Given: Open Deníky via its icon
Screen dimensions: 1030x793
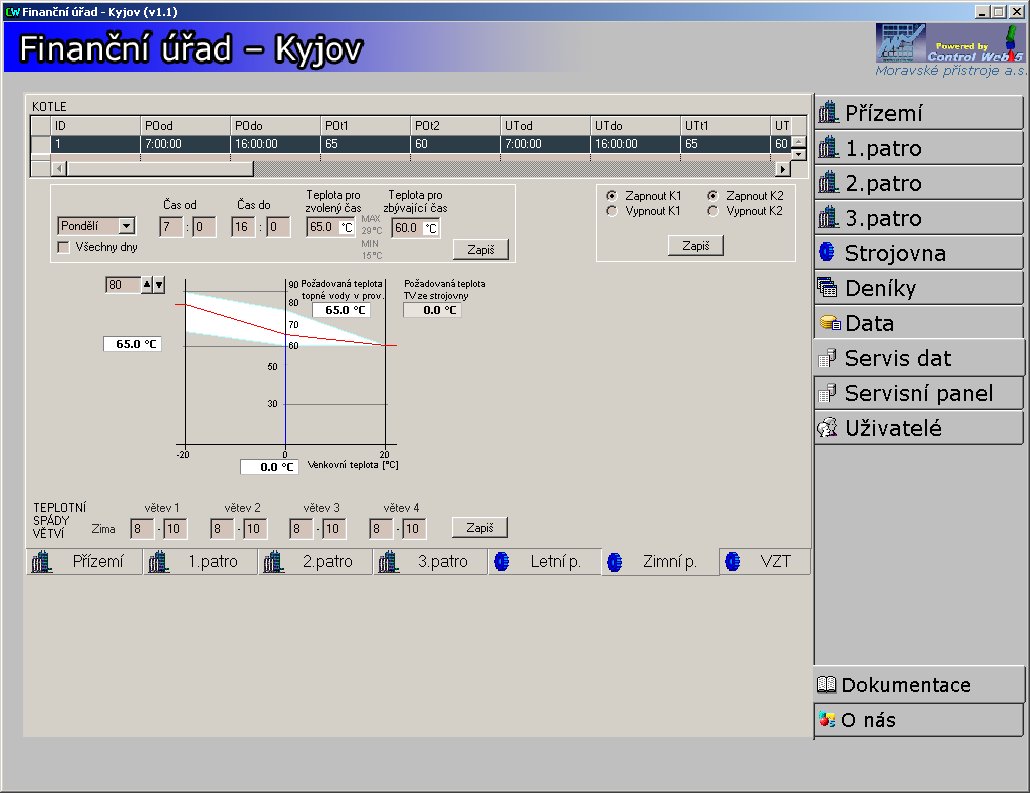Looking at the screenshot, I should coord(827,288).
